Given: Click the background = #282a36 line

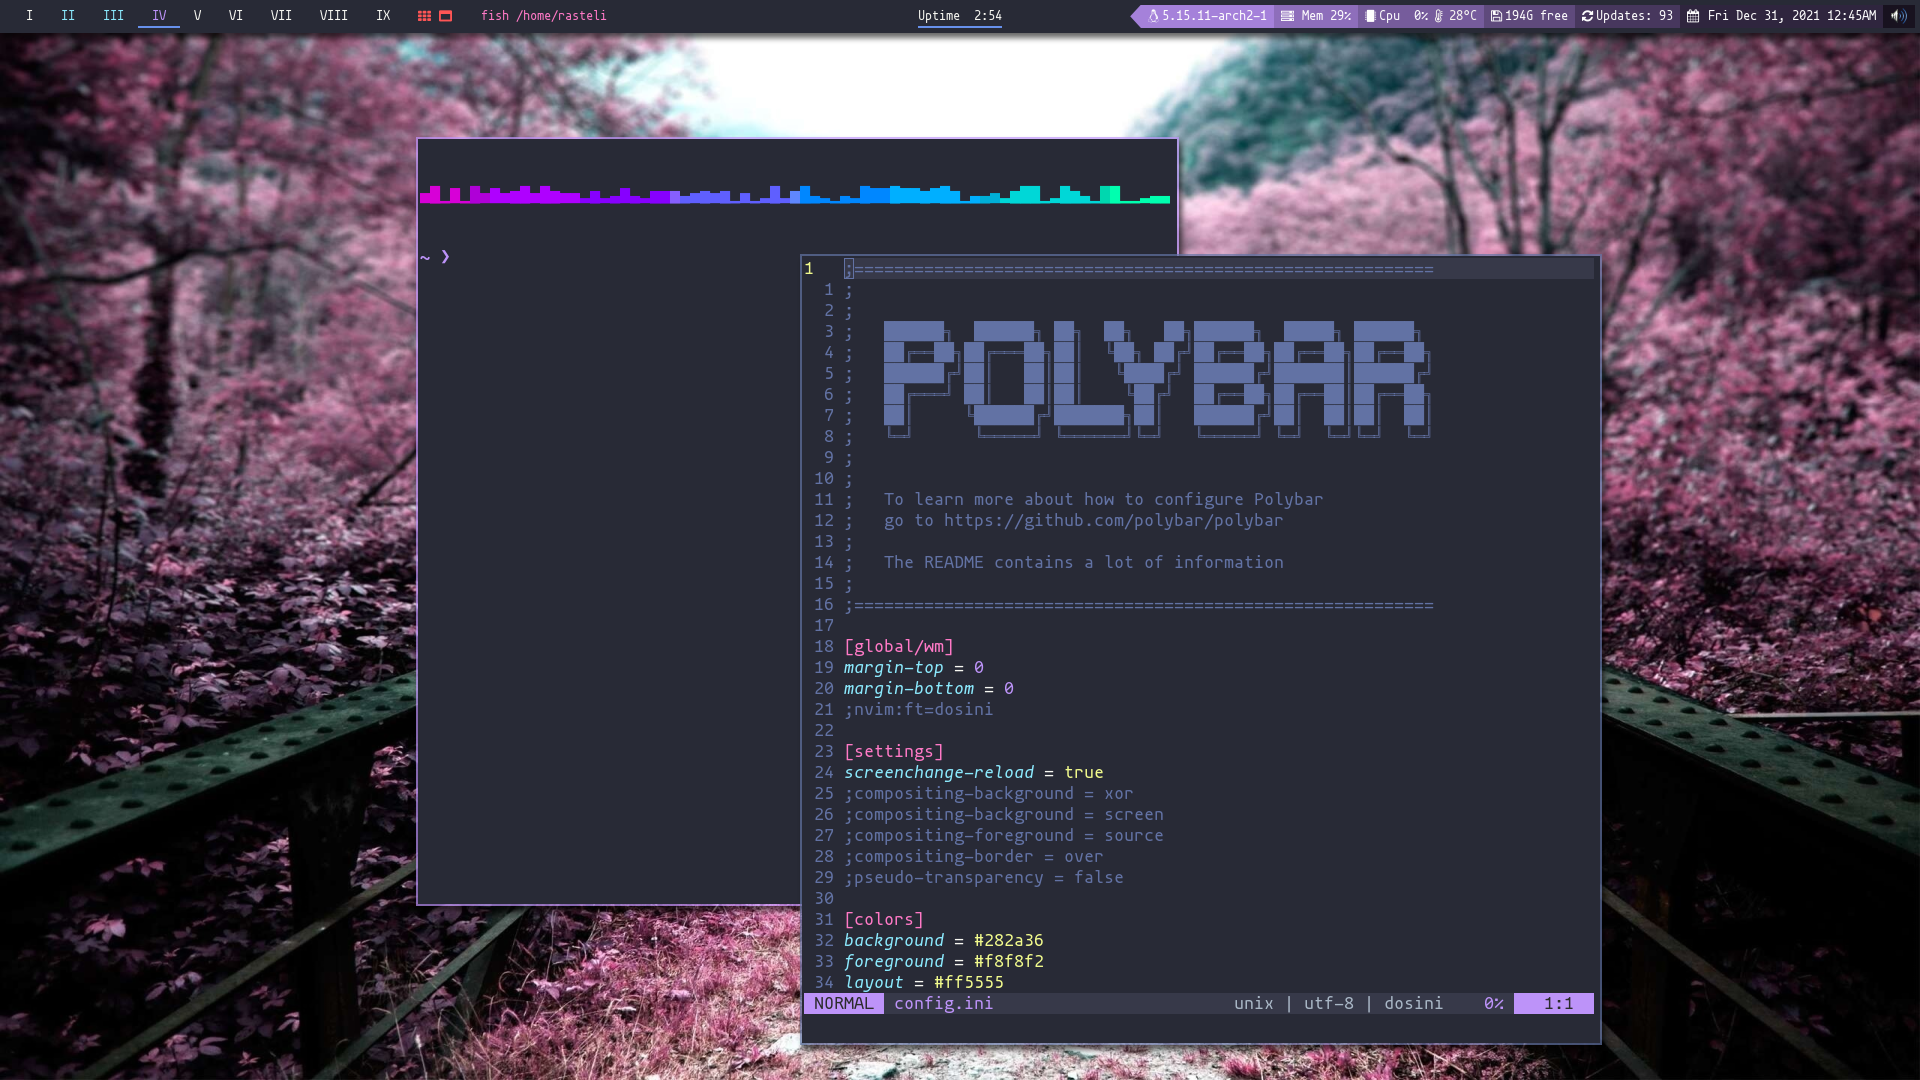Looking at the screenshot, I should pyautogui.click(x=944, y=941).
